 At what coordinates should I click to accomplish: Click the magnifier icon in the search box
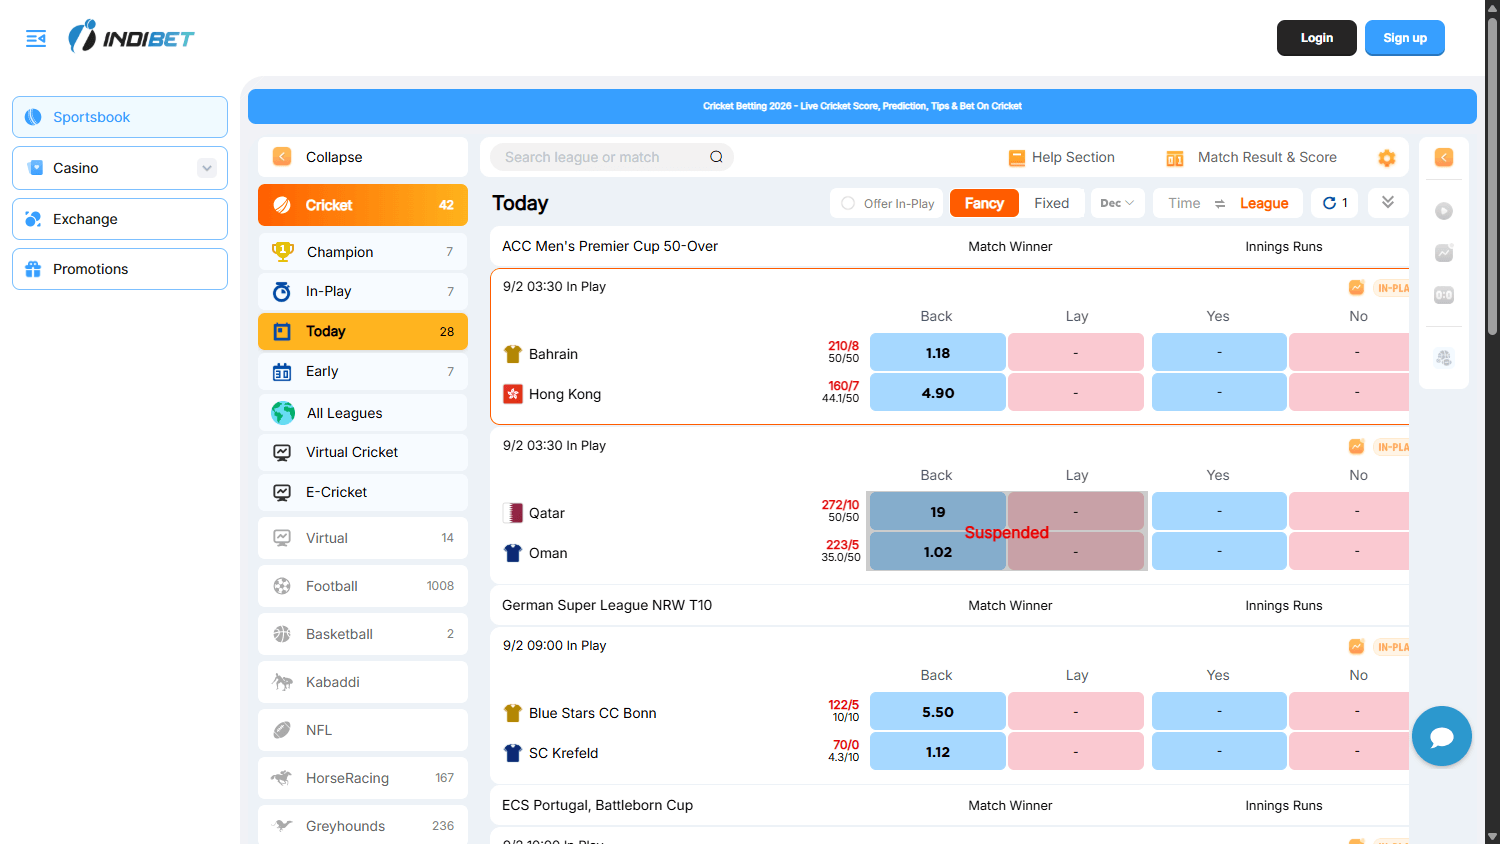coord(716,157)
